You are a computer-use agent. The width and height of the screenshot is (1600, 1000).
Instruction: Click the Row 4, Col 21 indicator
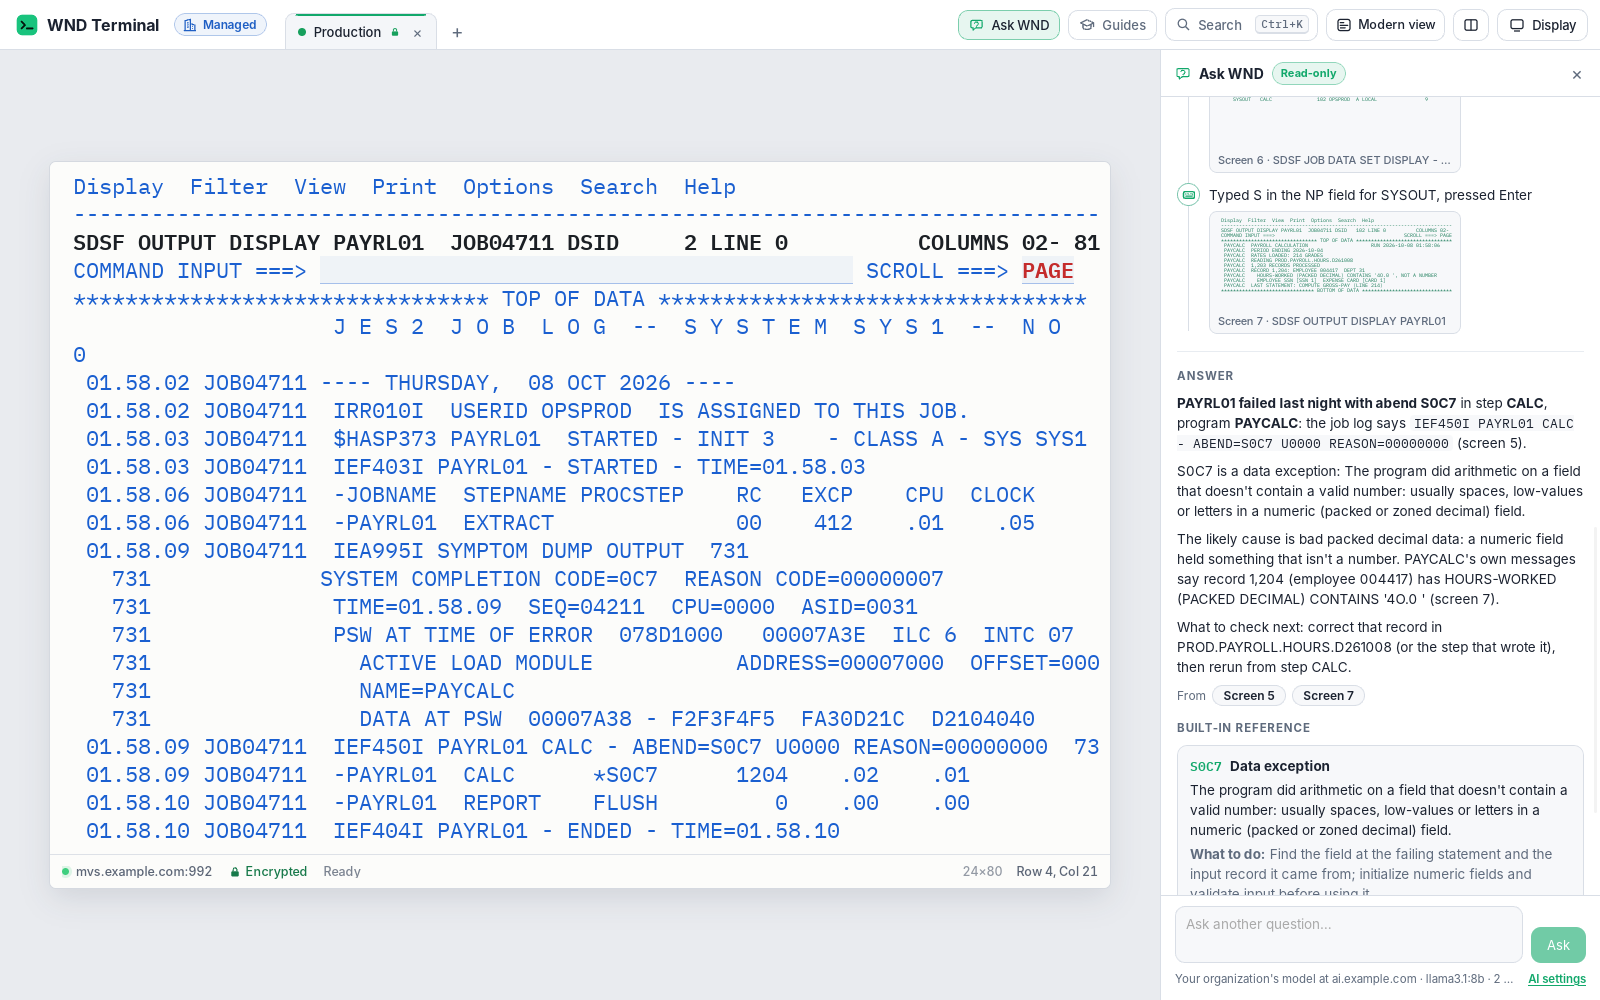1057,872
